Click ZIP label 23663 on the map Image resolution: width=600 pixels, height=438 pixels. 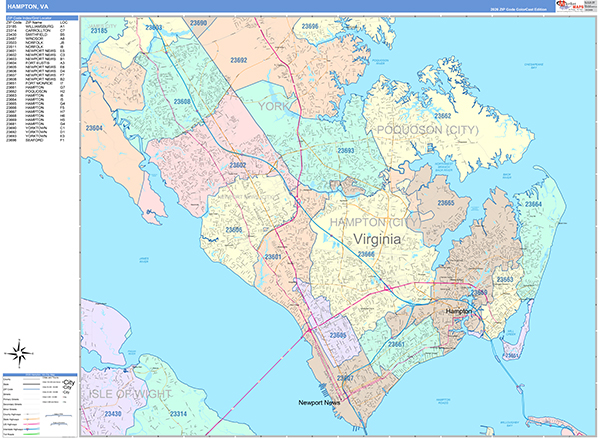(505, 280)
